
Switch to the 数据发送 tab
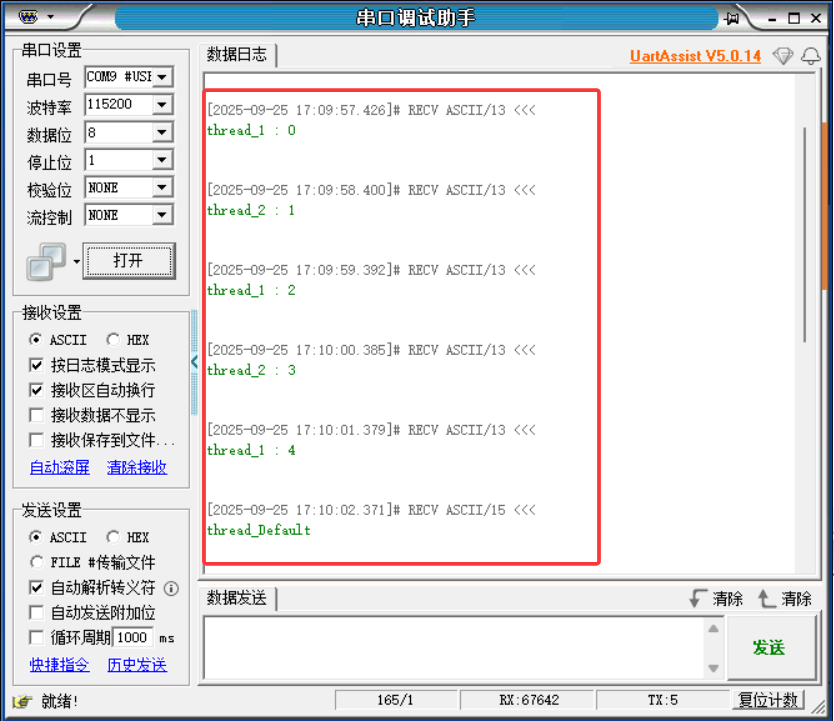coord(237,598)
